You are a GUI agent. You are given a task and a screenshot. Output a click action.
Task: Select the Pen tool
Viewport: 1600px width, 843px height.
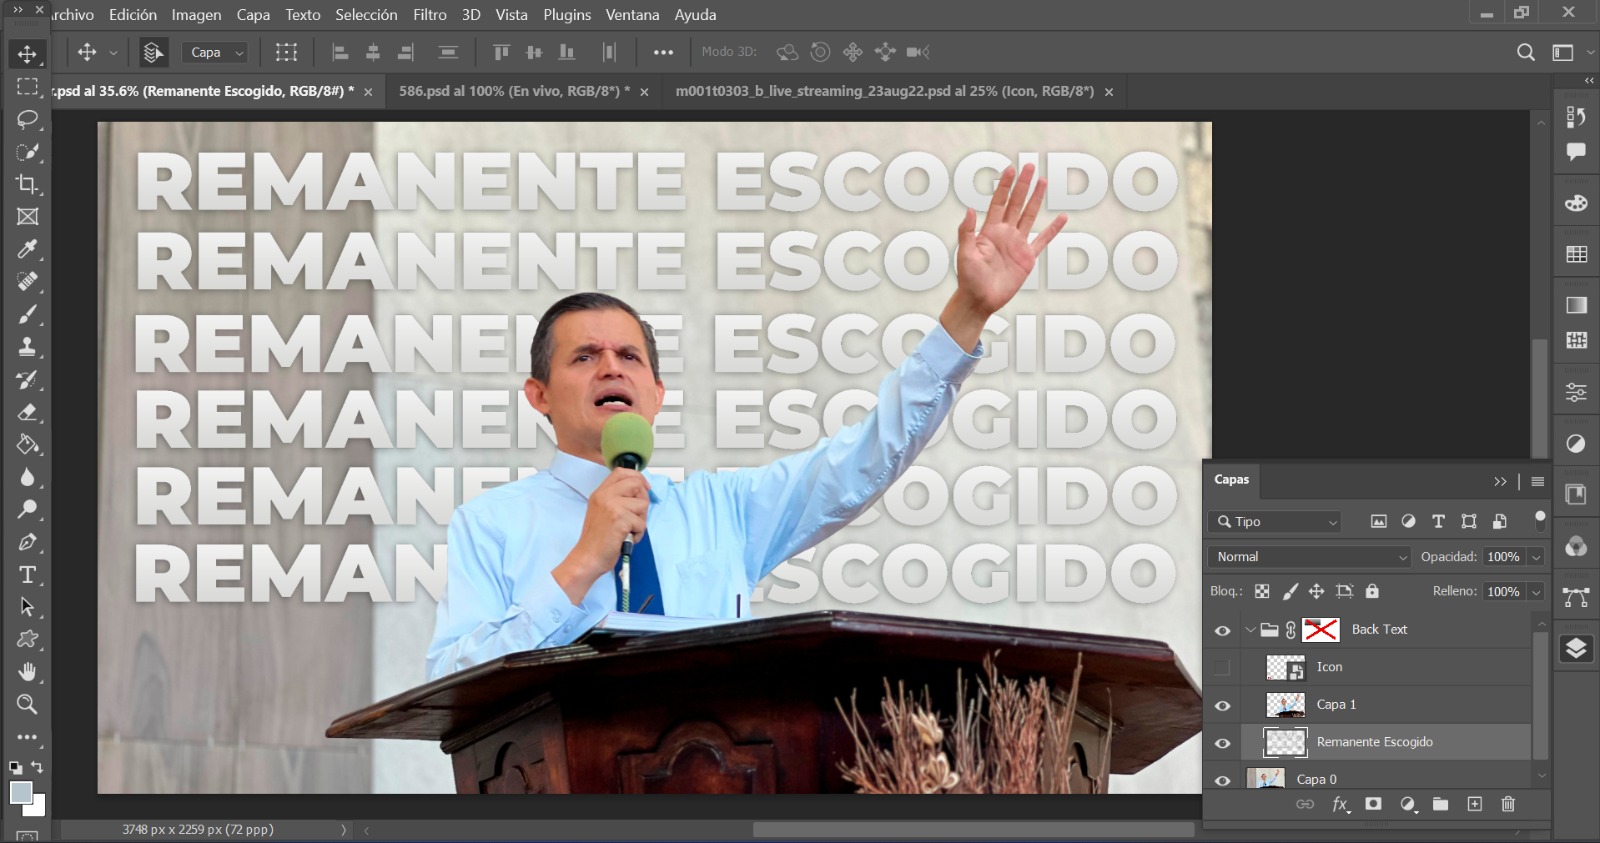click(x=27, y=542)
